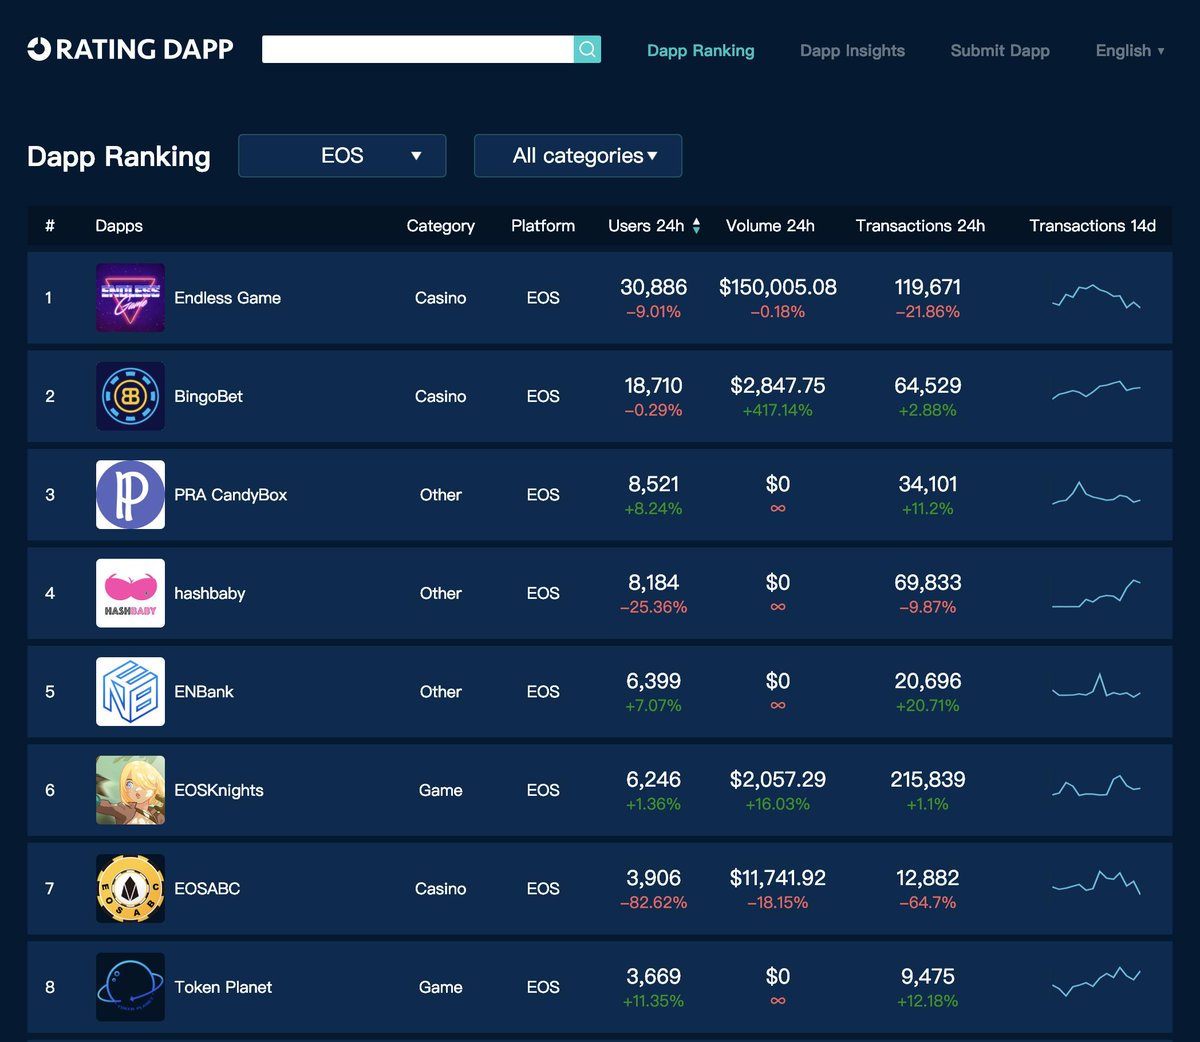Image resolution: width=1200 pixels, height=1042 pixels.
Task: Click the Casino category in EOSABC row
Action: tap(441, 889)
